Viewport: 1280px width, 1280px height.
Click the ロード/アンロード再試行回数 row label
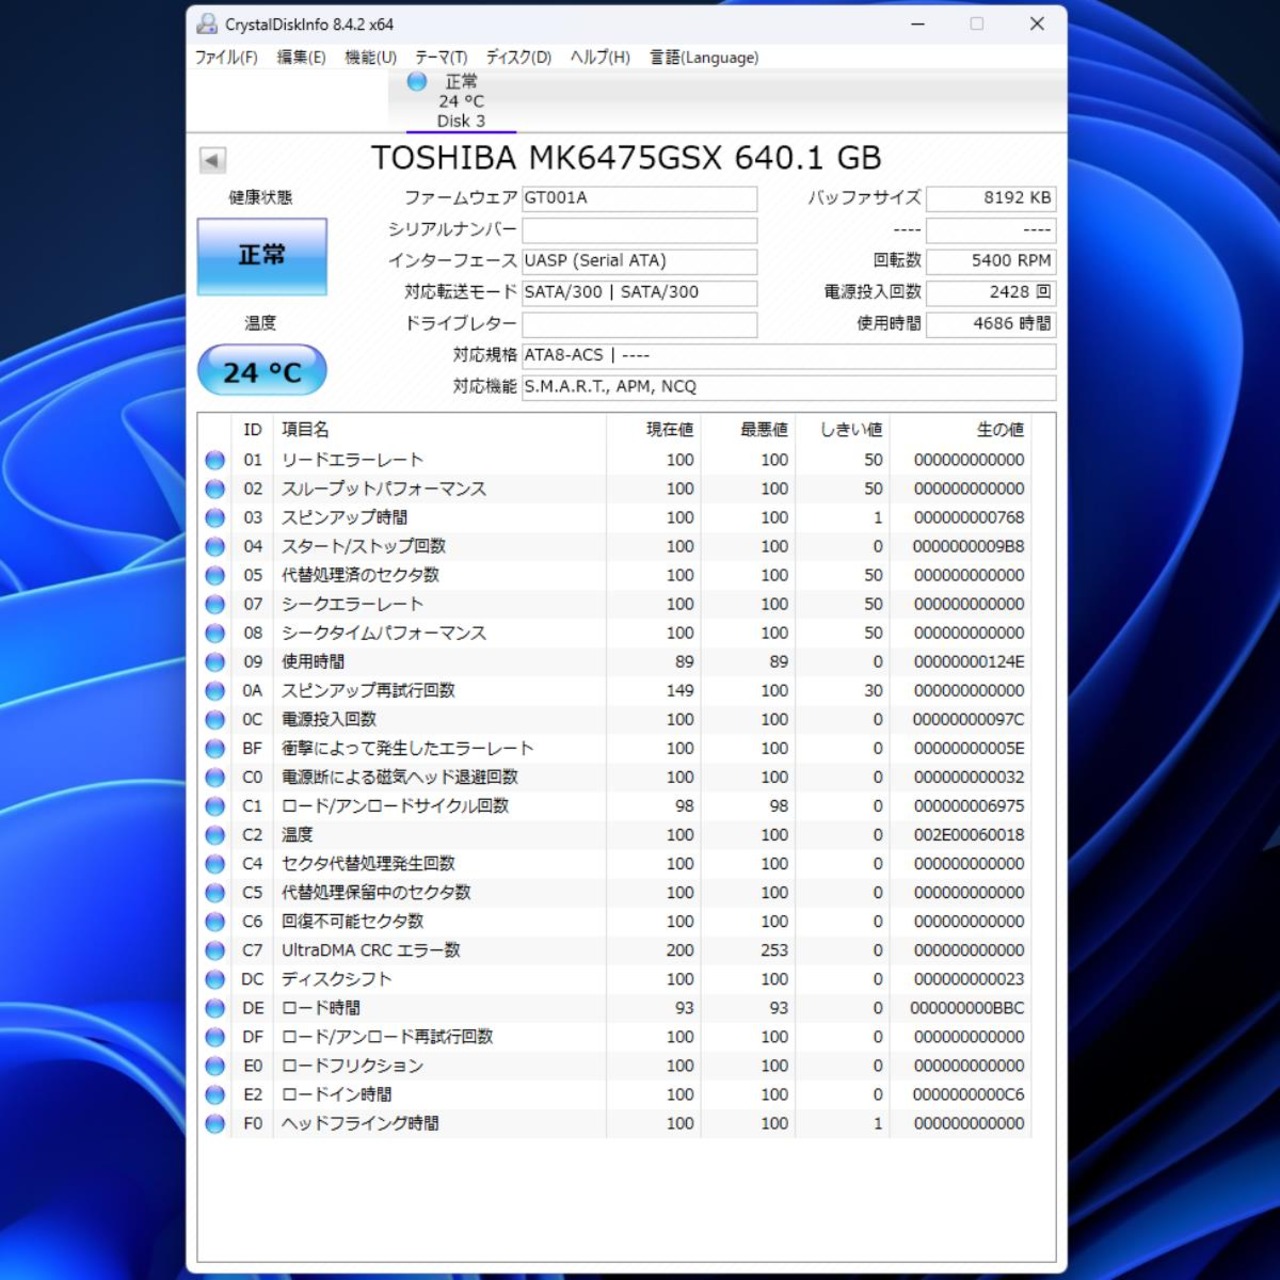click(387, 1037)
